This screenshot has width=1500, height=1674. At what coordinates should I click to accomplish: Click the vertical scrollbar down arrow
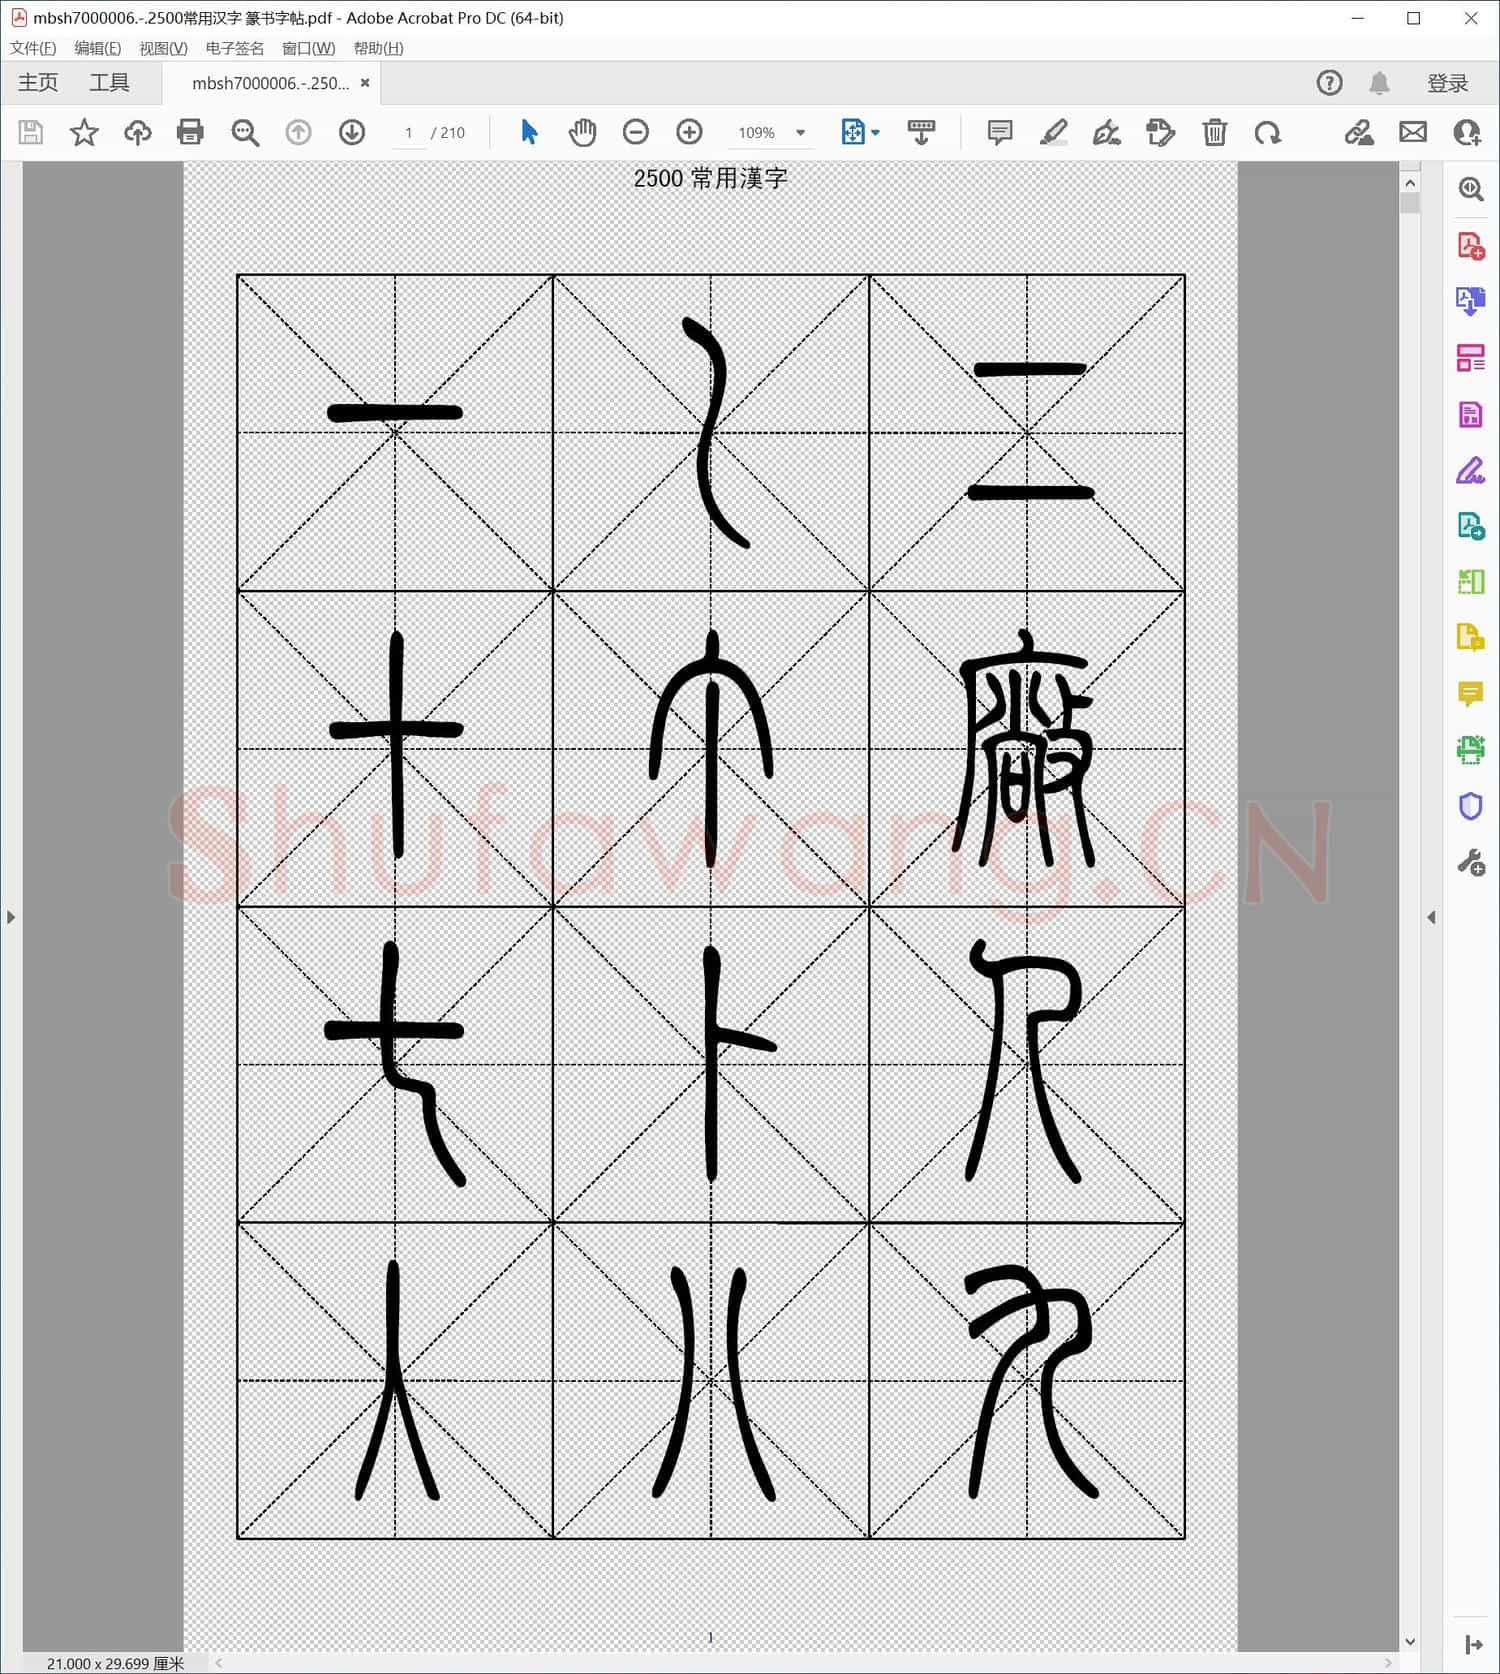click(x=1410, y=1641)
